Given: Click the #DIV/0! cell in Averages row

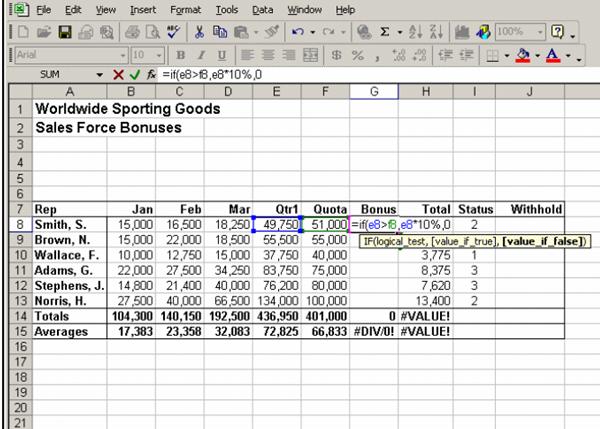Looking at the screenshot, I should coord(374,331).
